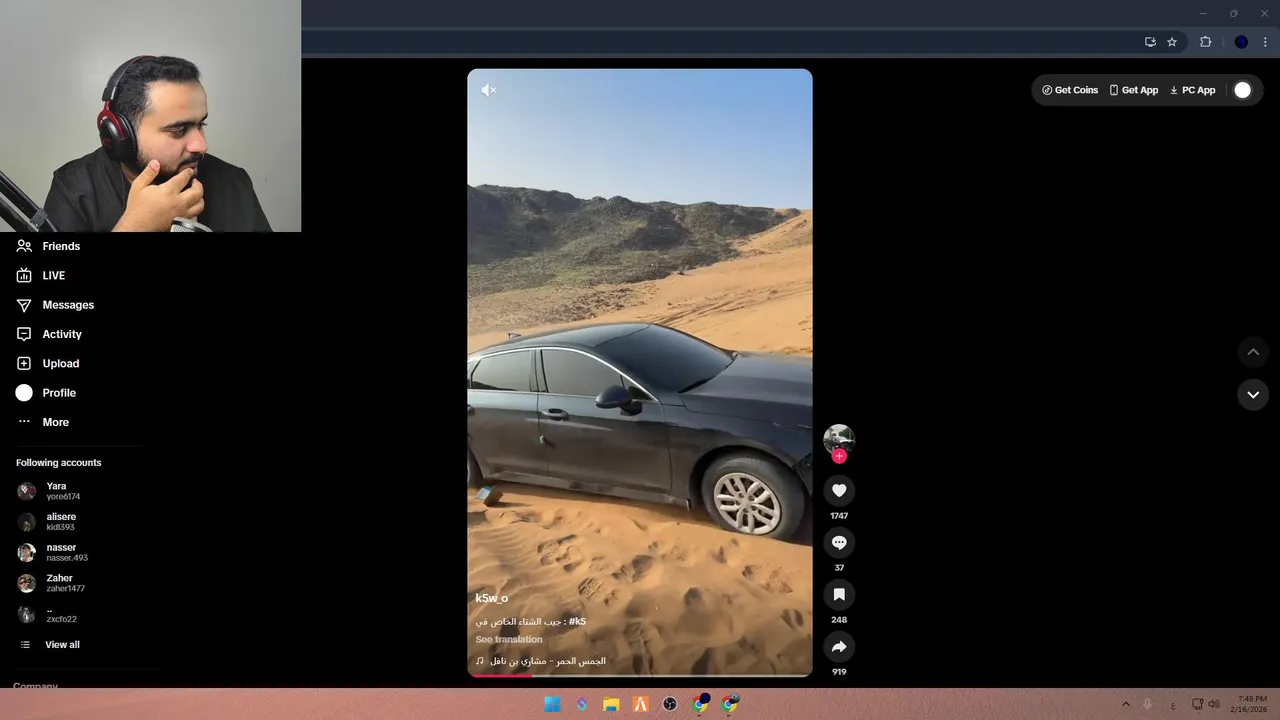Click Chrome's install app icon in address bar
This screenshot has width=1280, height=720.
pyautogui.click(x=1150, y=42)
